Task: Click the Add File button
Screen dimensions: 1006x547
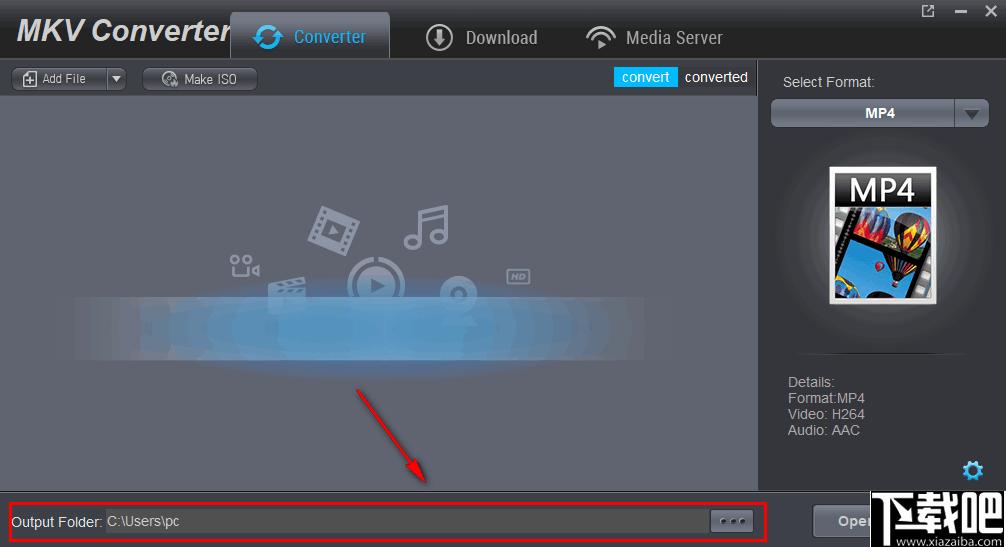Action: coord(59,79)
